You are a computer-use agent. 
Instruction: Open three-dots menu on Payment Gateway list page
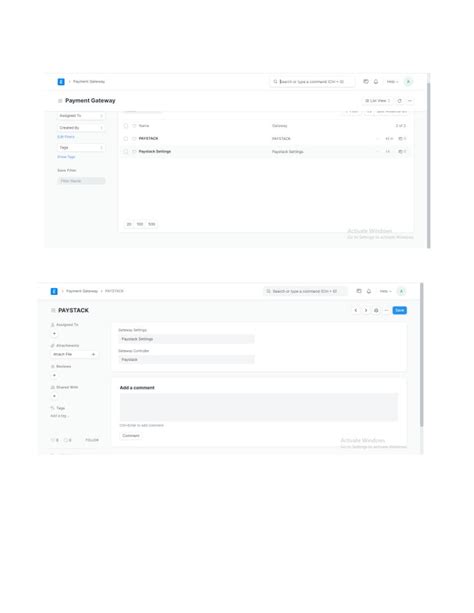(x=410, y=101)
